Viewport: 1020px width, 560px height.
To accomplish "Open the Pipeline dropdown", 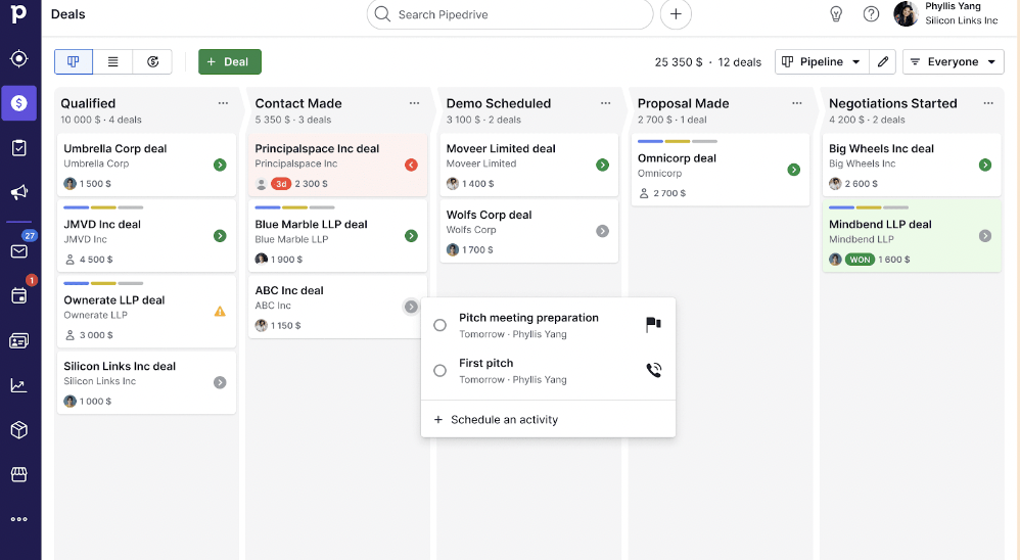I will tap(821, 62).
